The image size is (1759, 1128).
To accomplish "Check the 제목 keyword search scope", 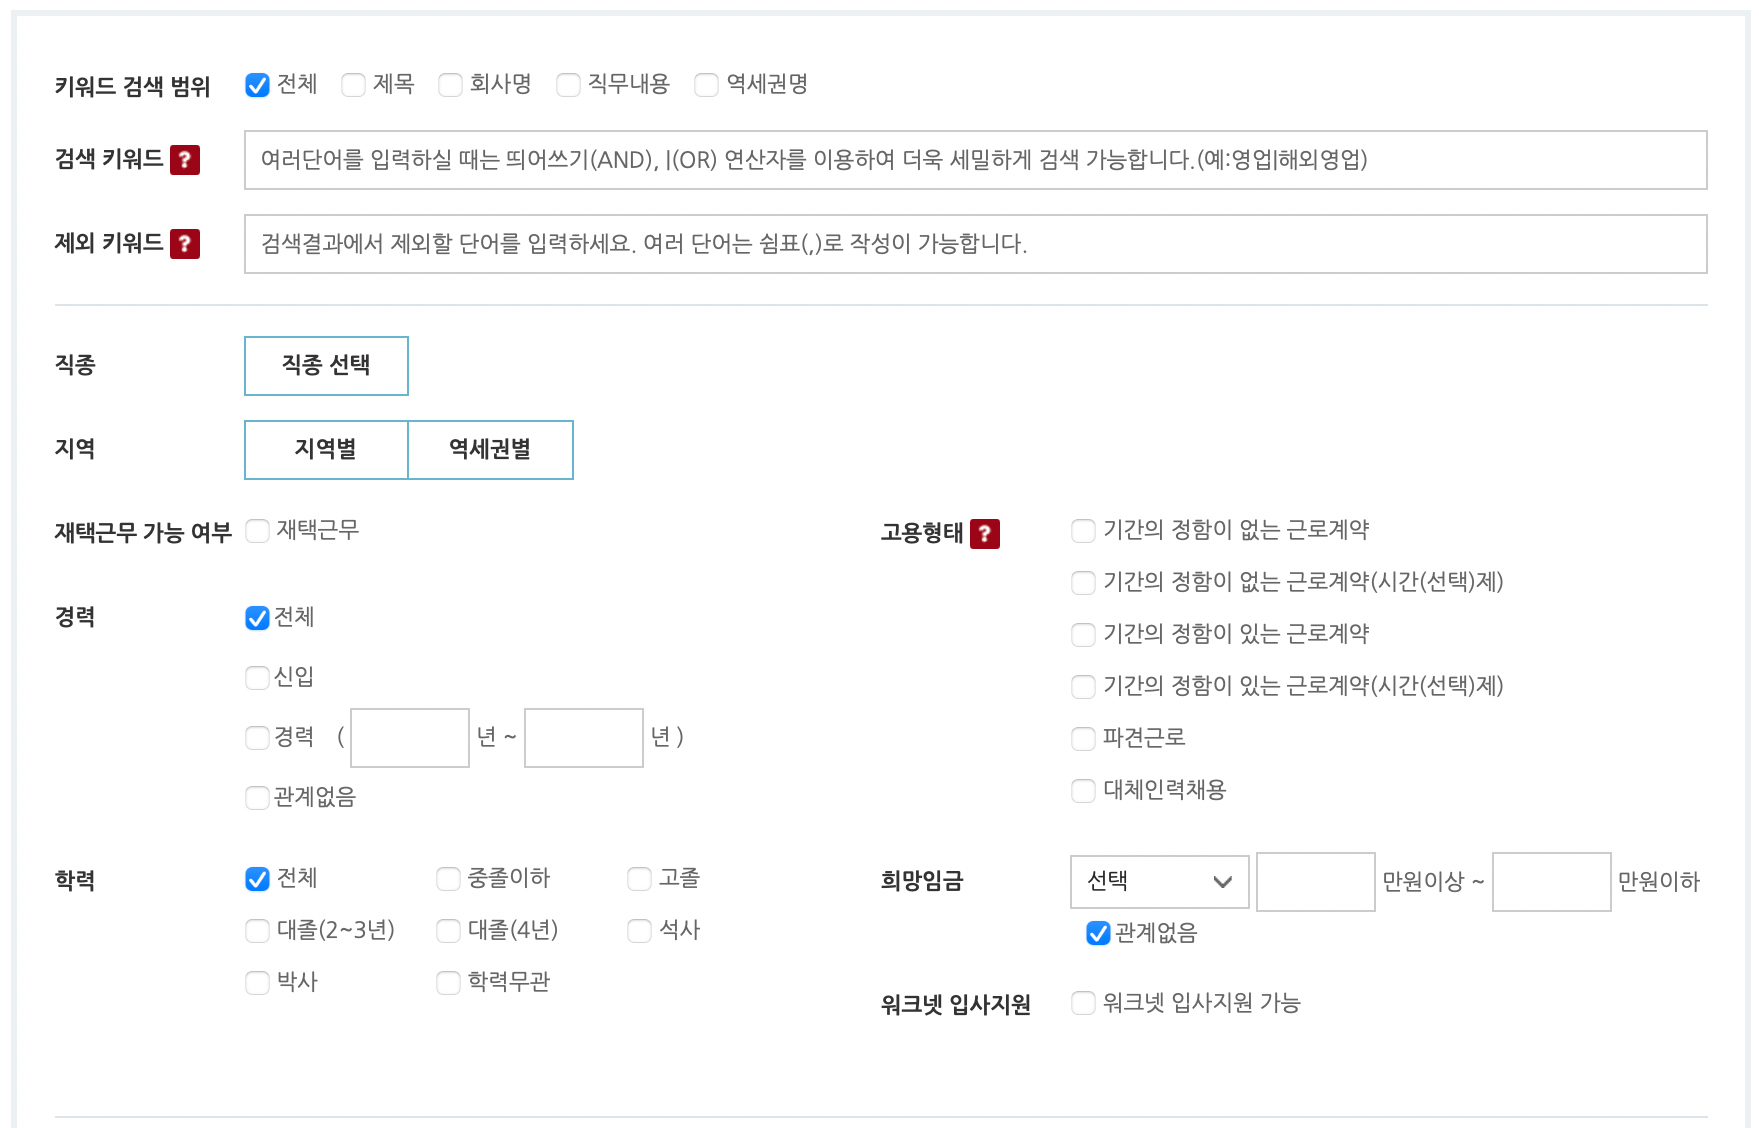I will pos(352,85).
